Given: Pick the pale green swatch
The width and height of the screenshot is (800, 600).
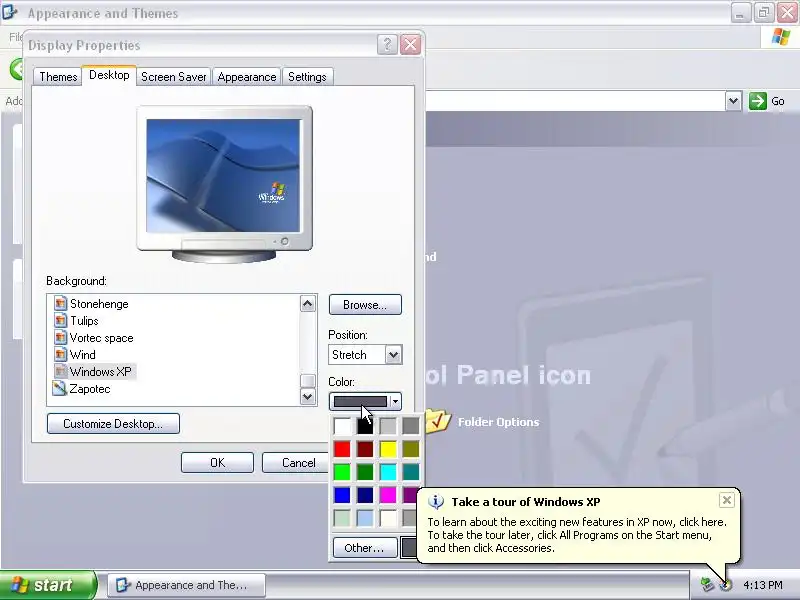Looking at the screenshot, I should pos(342,518).
